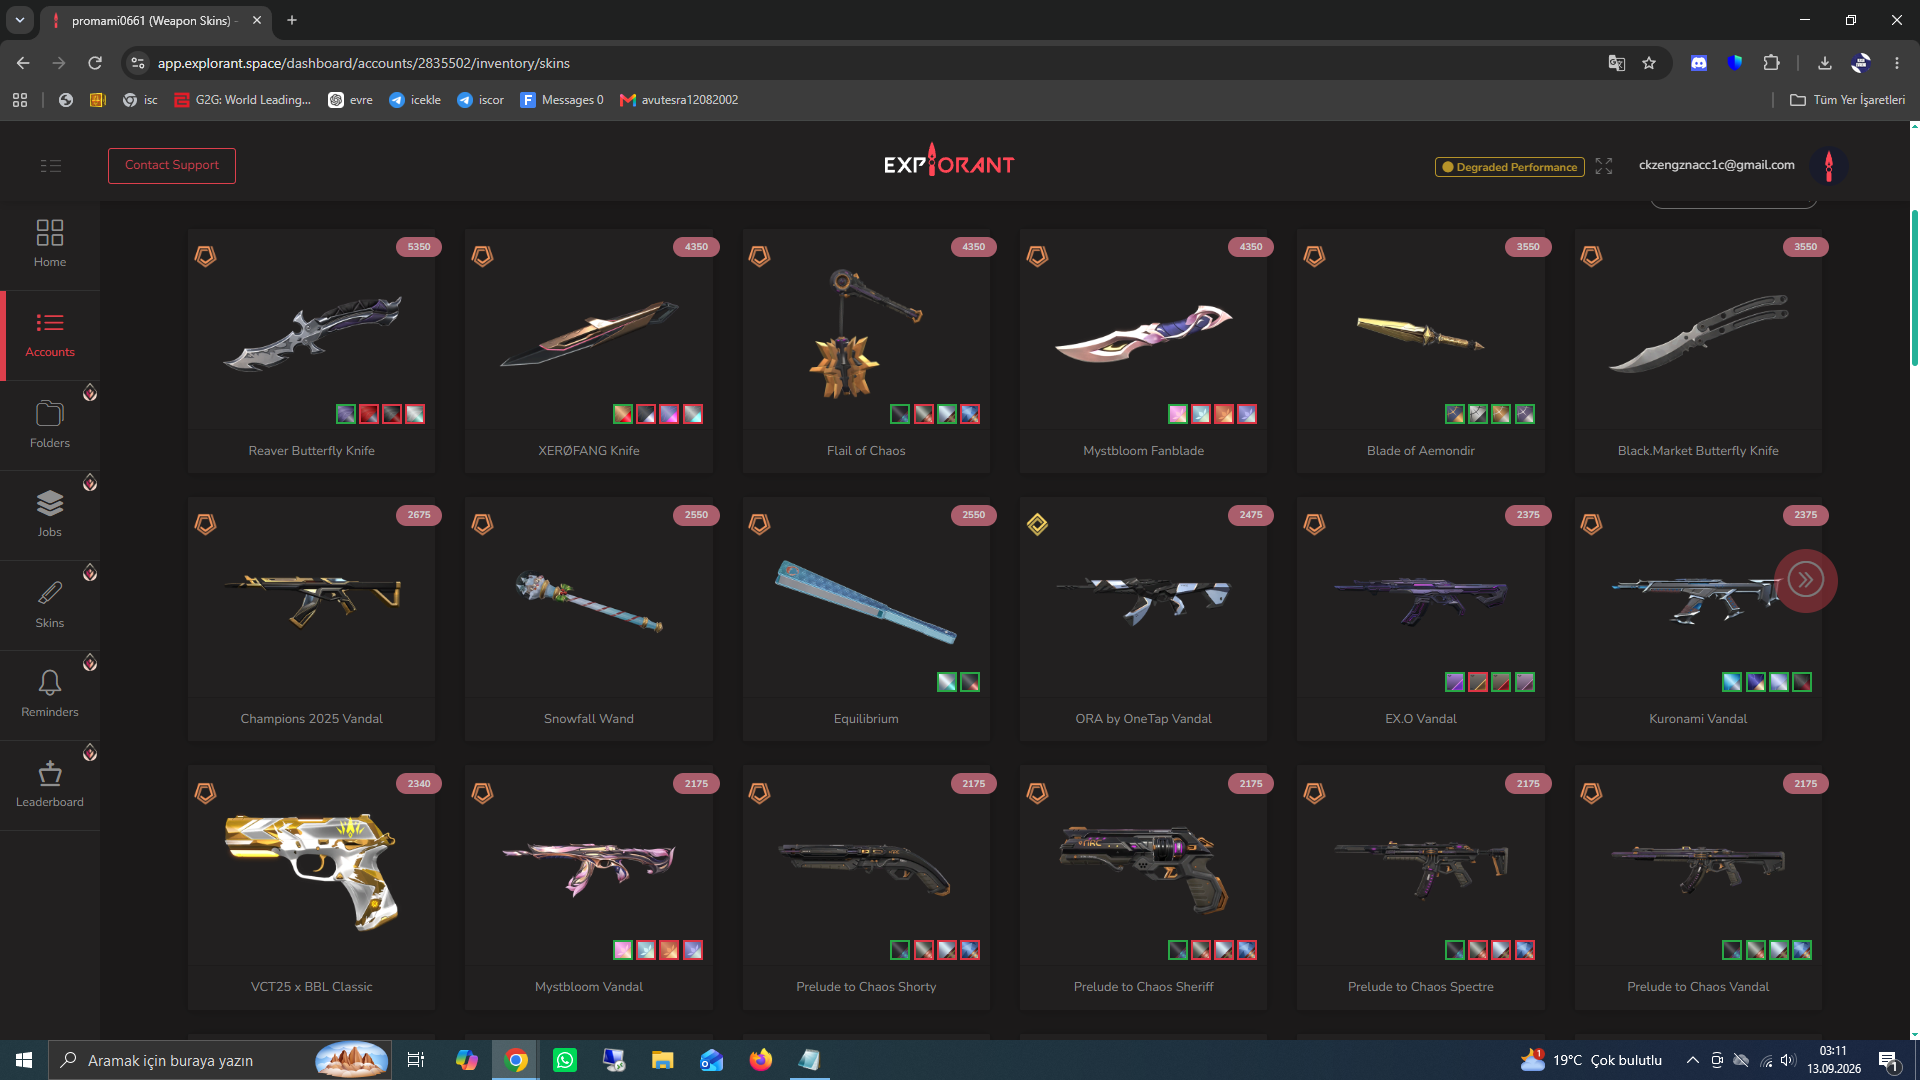Click Contact Support button

[x=172, y=166]
